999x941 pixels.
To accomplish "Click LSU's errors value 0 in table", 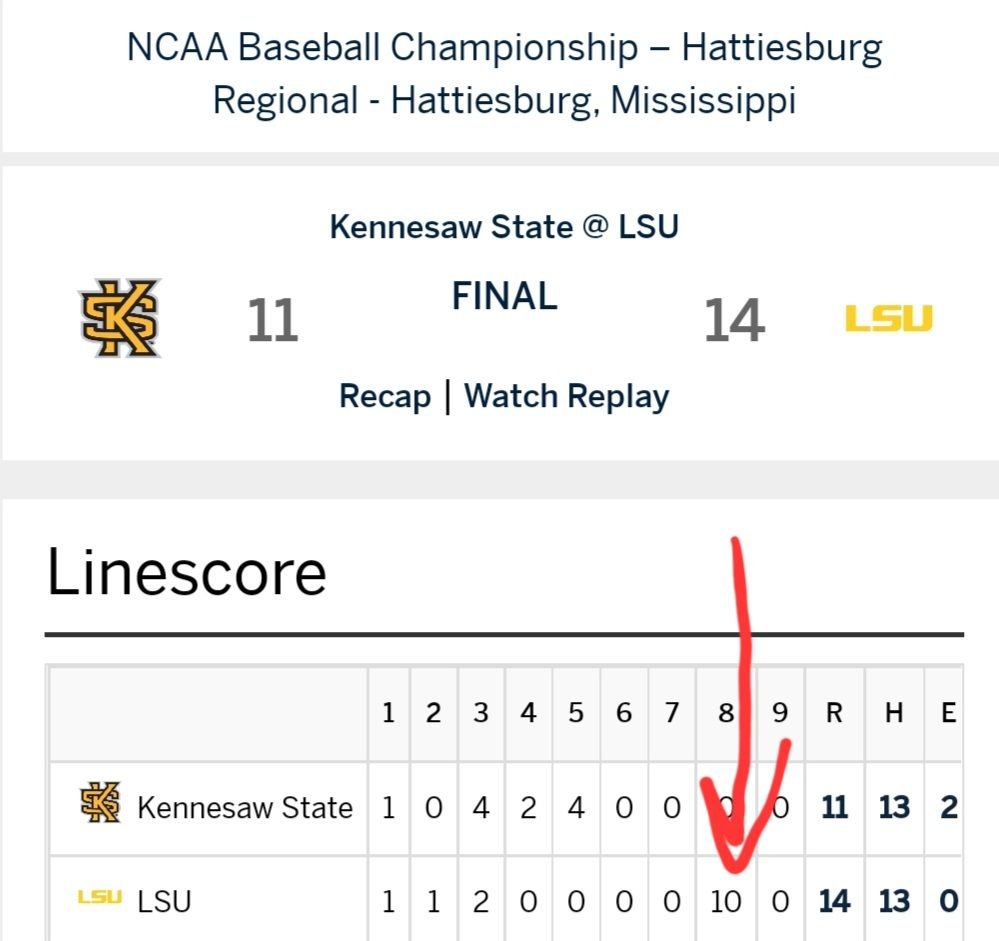I will click(949, 901).
